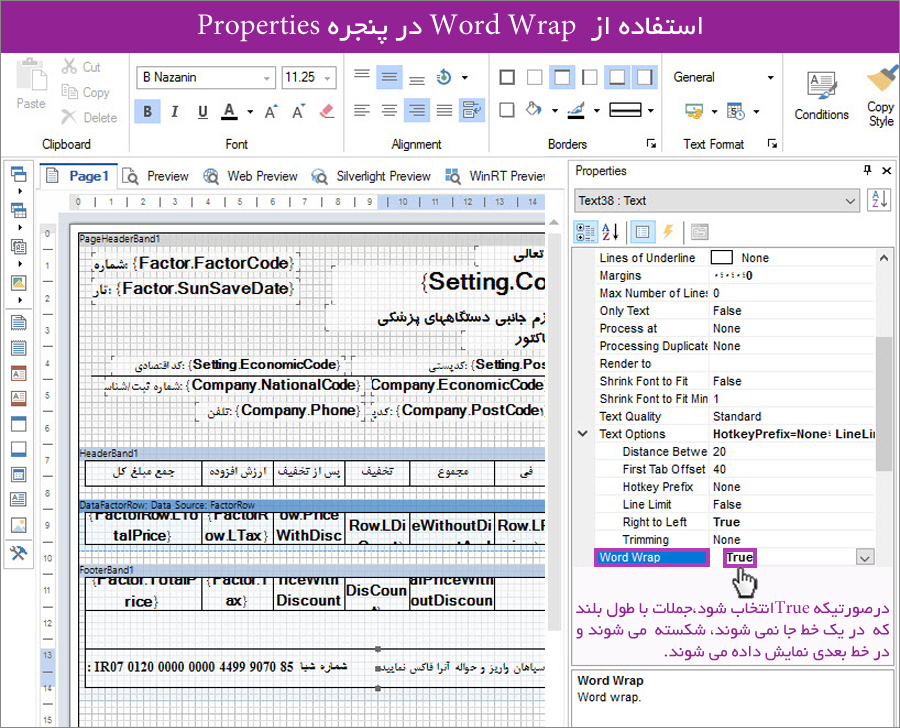Screen dimensions: 900x728
Task: Open the font color dropdown arrow
Action: [250, 111]
